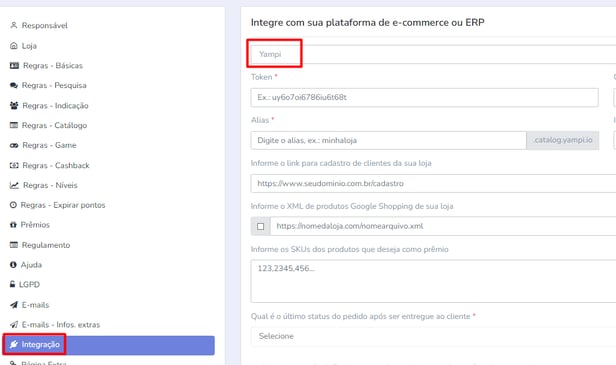The width and height of the screenshot is (616, 365).
Task: Click the catalog.yampi.io suffix label
Action: 563,140
